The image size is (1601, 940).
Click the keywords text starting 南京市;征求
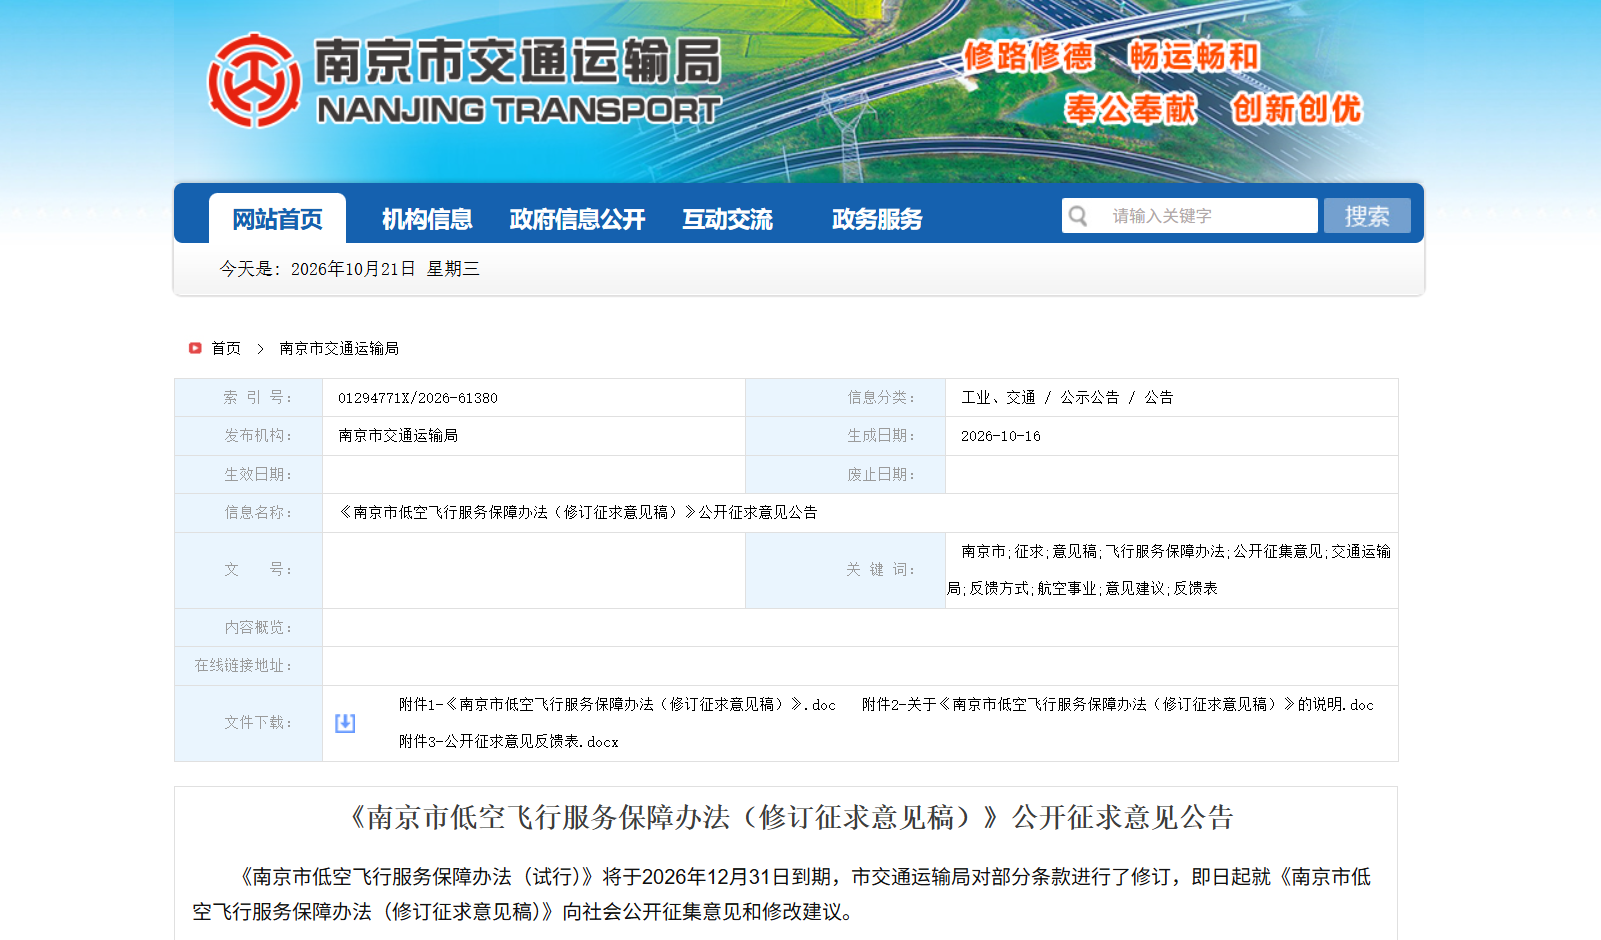[x=1170, y=570]
